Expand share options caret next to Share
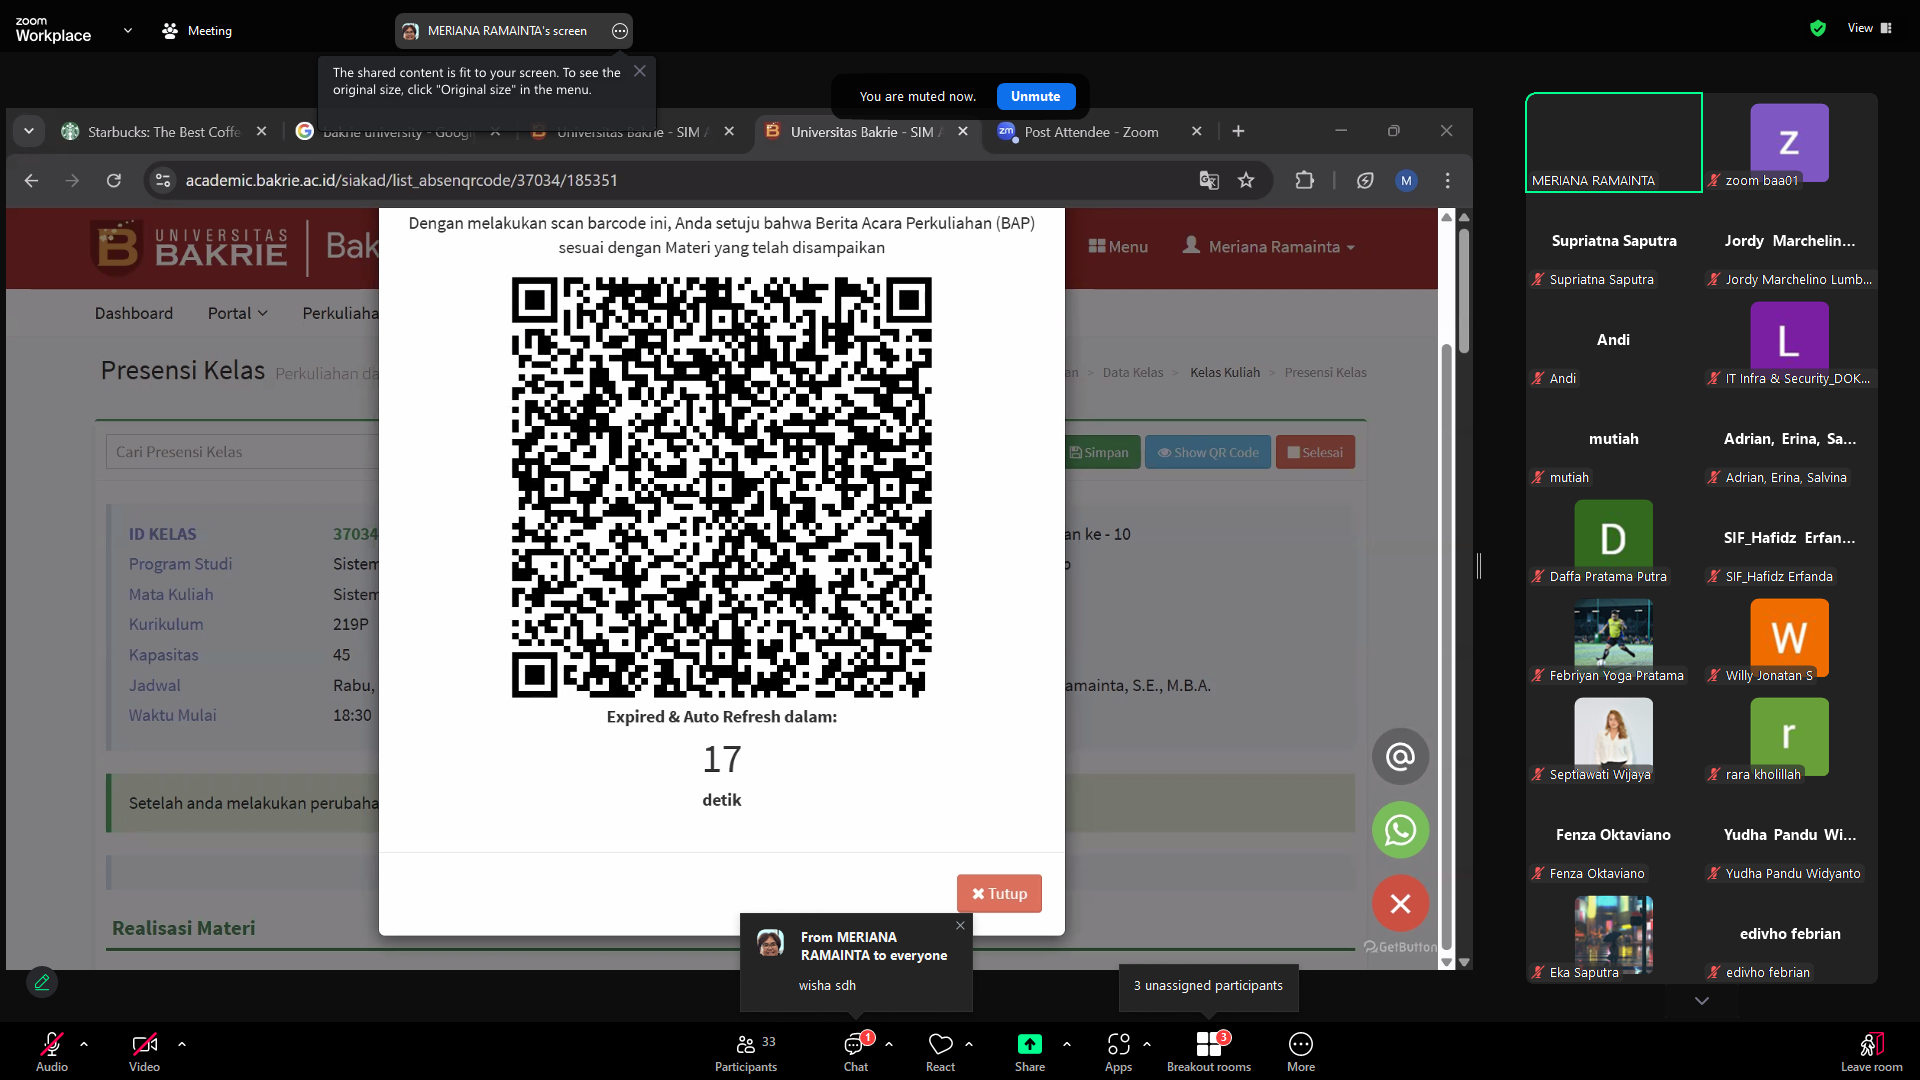This screenshot has width=1920, height=1080. (x=1067, y=1044)
